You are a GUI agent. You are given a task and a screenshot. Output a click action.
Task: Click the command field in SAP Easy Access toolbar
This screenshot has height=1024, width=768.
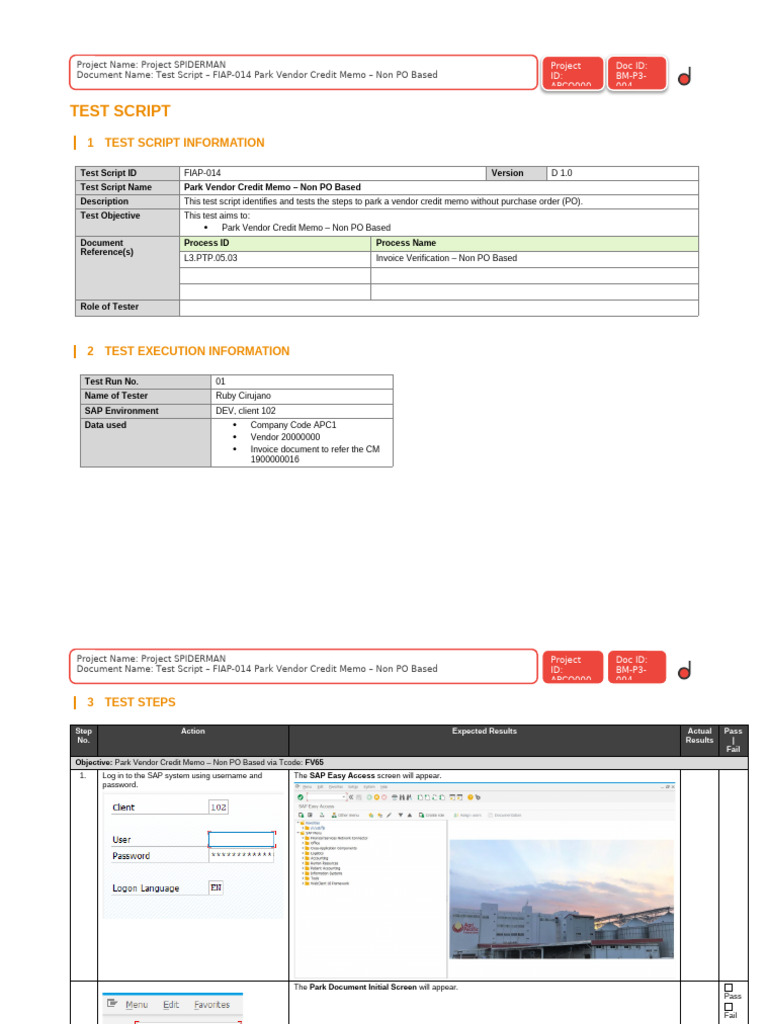pyautogui.click(x=326, y=797)
